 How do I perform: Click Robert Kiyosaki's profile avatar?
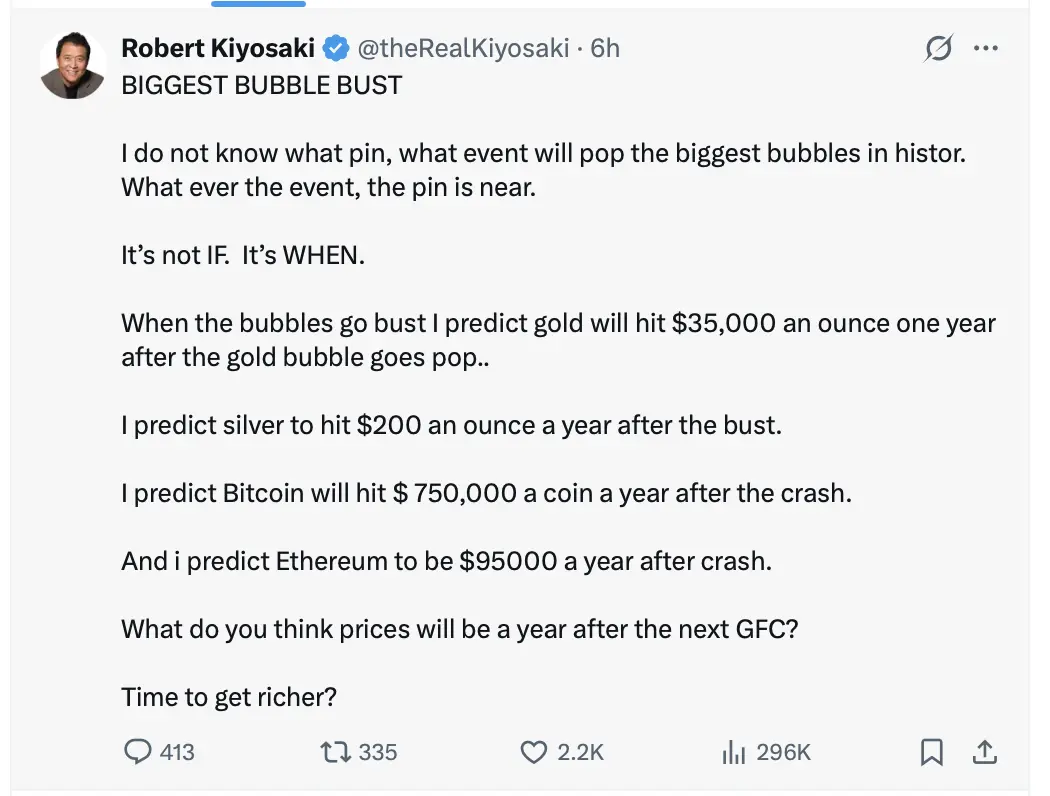[x=73, y=66]
